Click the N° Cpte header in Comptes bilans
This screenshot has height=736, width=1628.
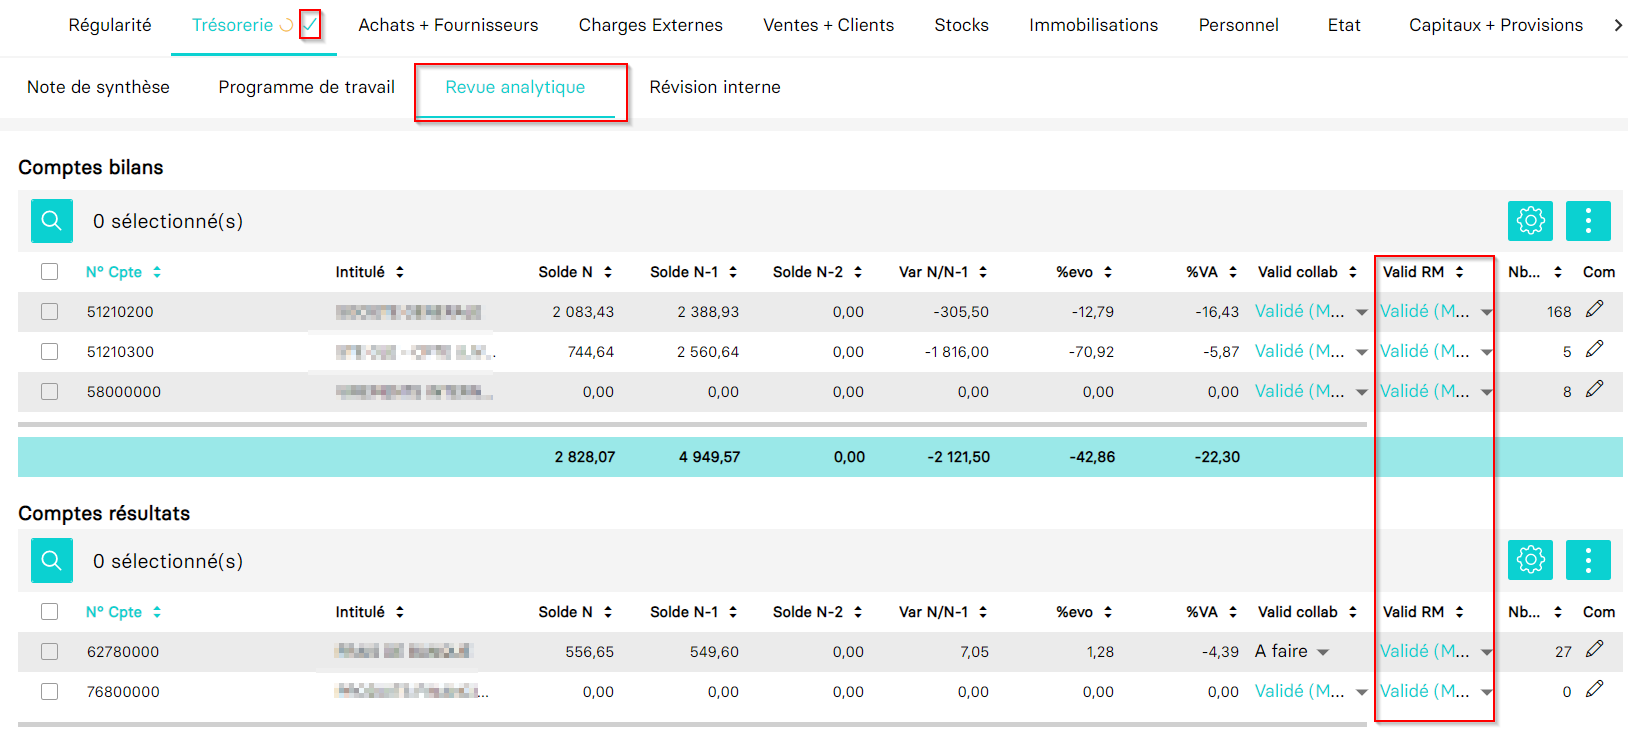[114, 272]
